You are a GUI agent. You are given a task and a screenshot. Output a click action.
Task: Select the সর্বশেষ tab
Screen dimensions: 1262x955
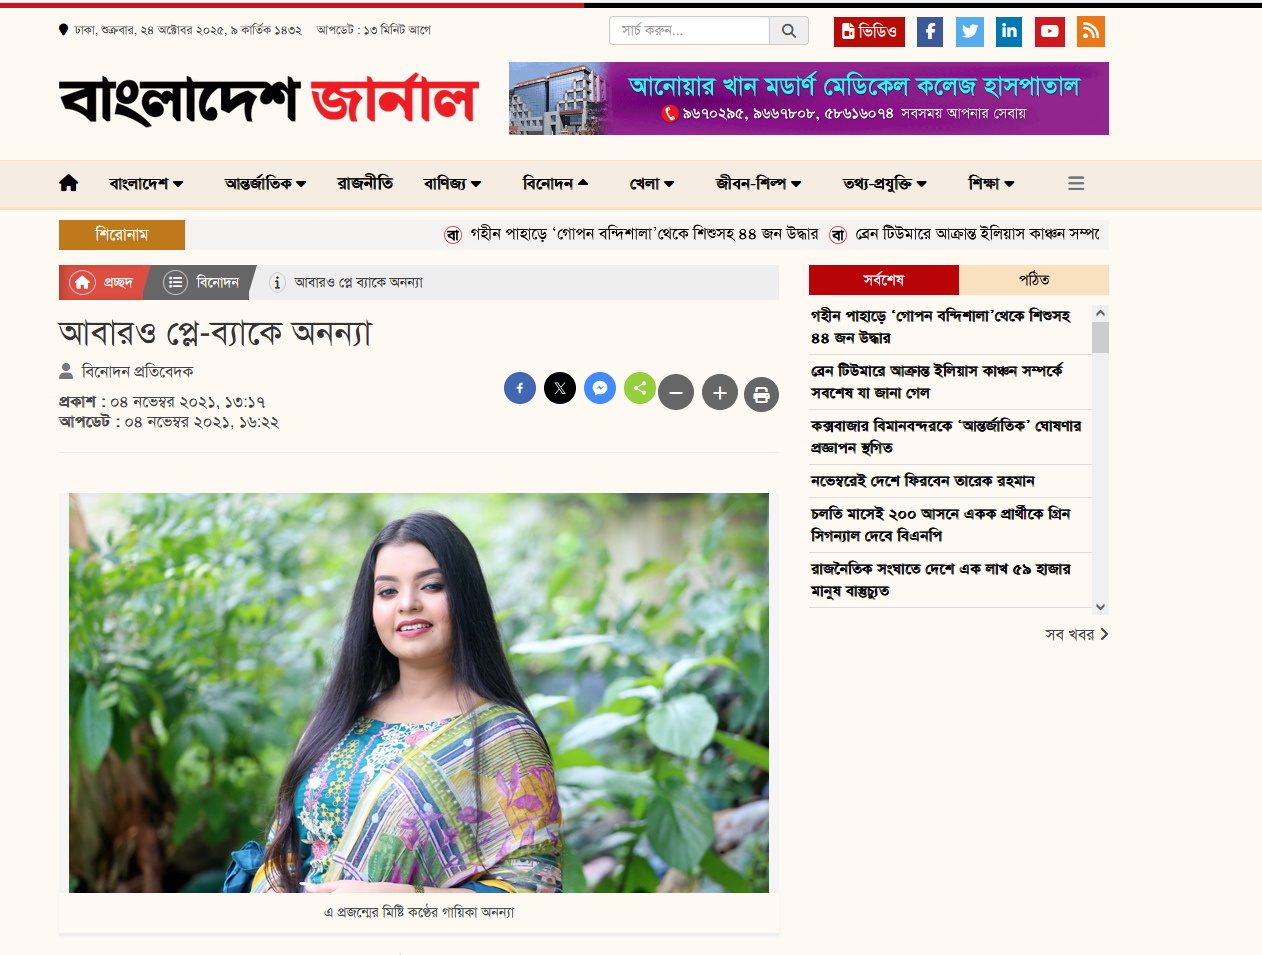coord(884,280)
